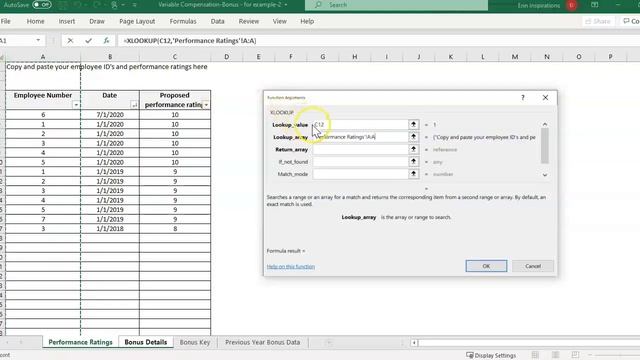Select cell with date 7/1/2020

pyautogui.click(x=110, y=115)
